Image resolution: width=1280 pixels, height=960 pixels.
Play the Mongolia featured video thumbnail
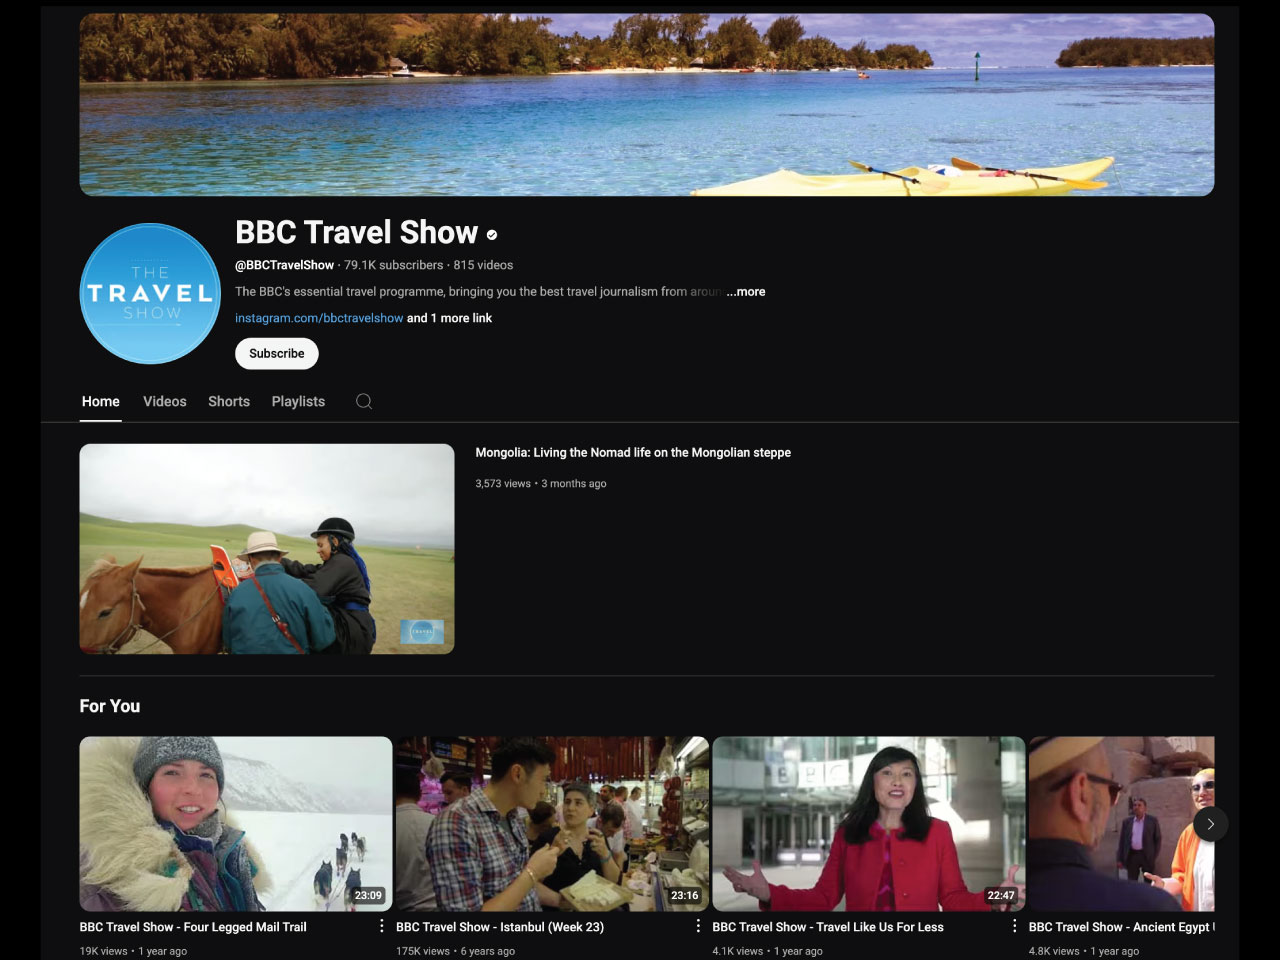267,549
